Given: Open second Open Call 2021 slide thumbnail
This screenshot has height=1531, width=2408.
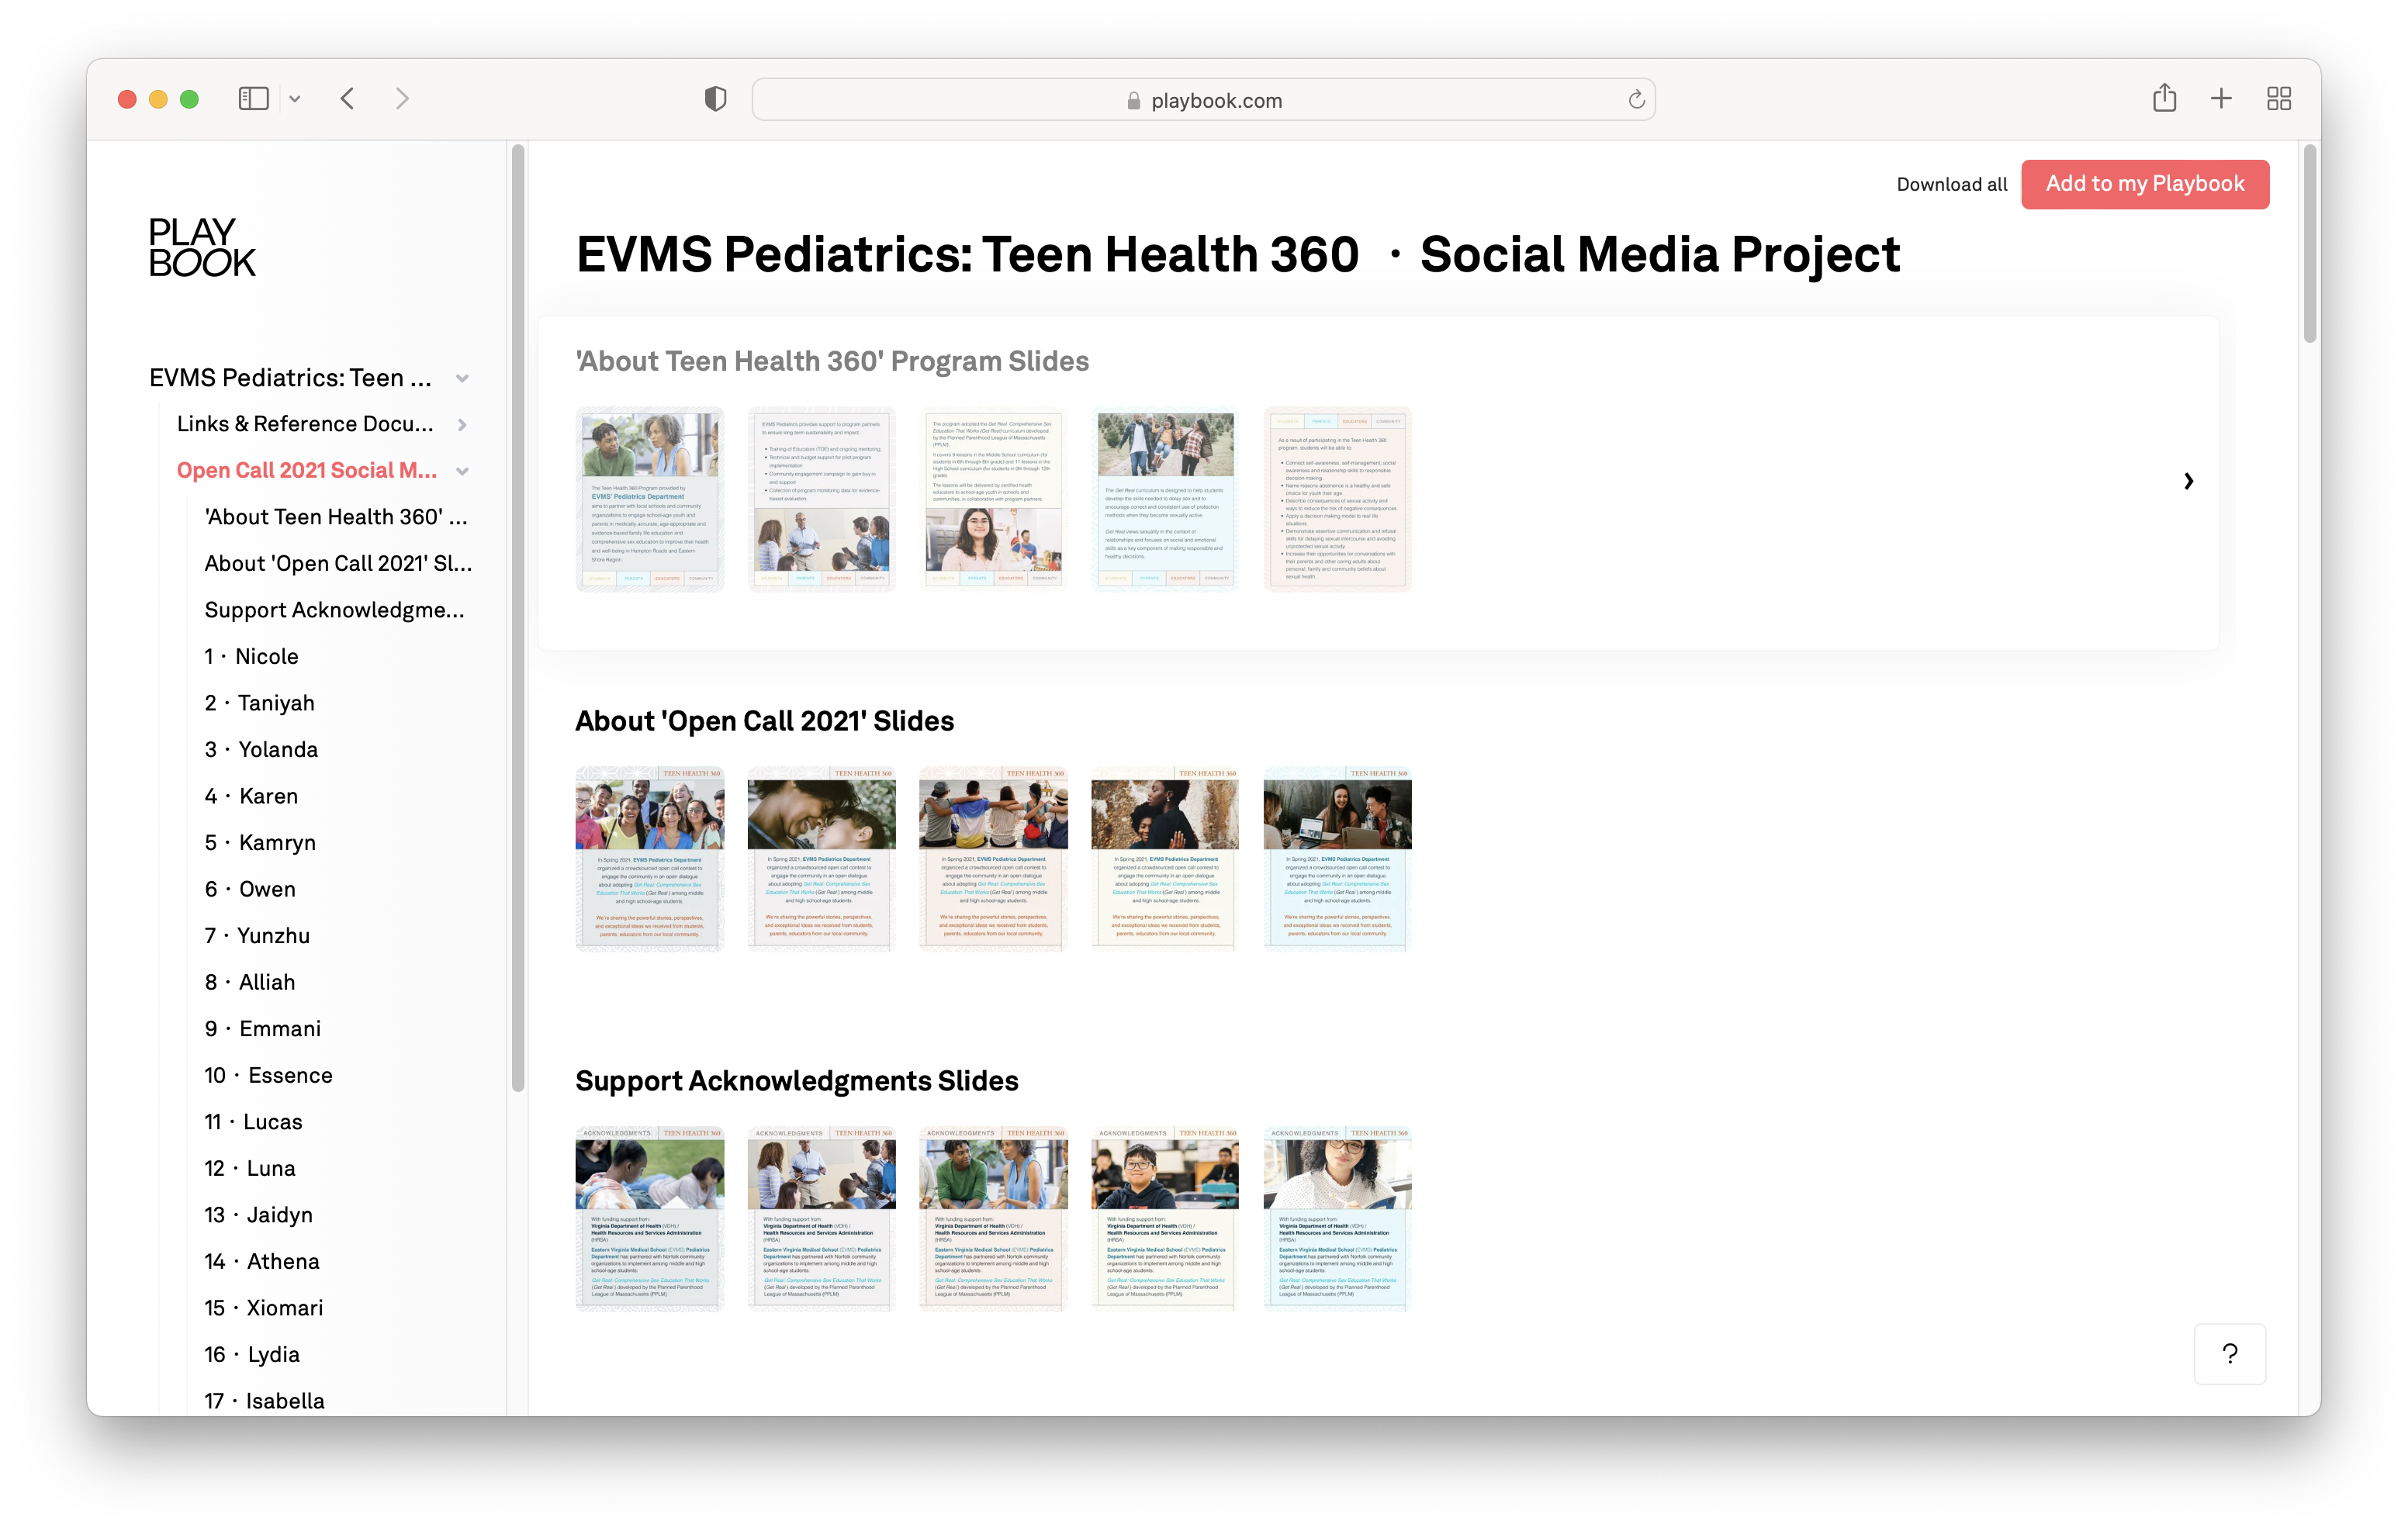Looking at the screenshot, I should click(x=822, y=859).
